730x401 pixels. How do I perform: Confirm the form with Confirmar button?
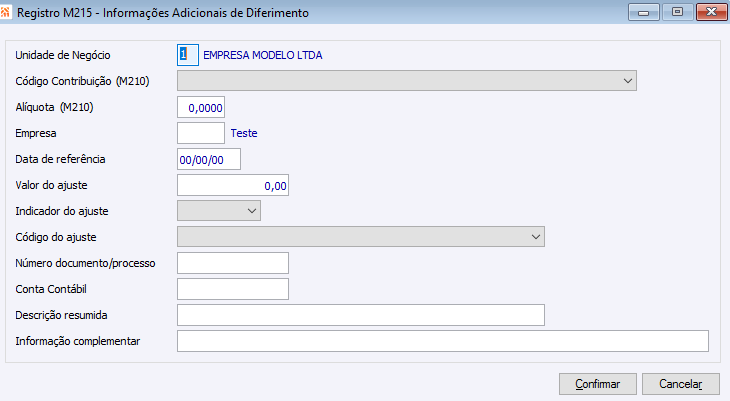coord(598,384)
